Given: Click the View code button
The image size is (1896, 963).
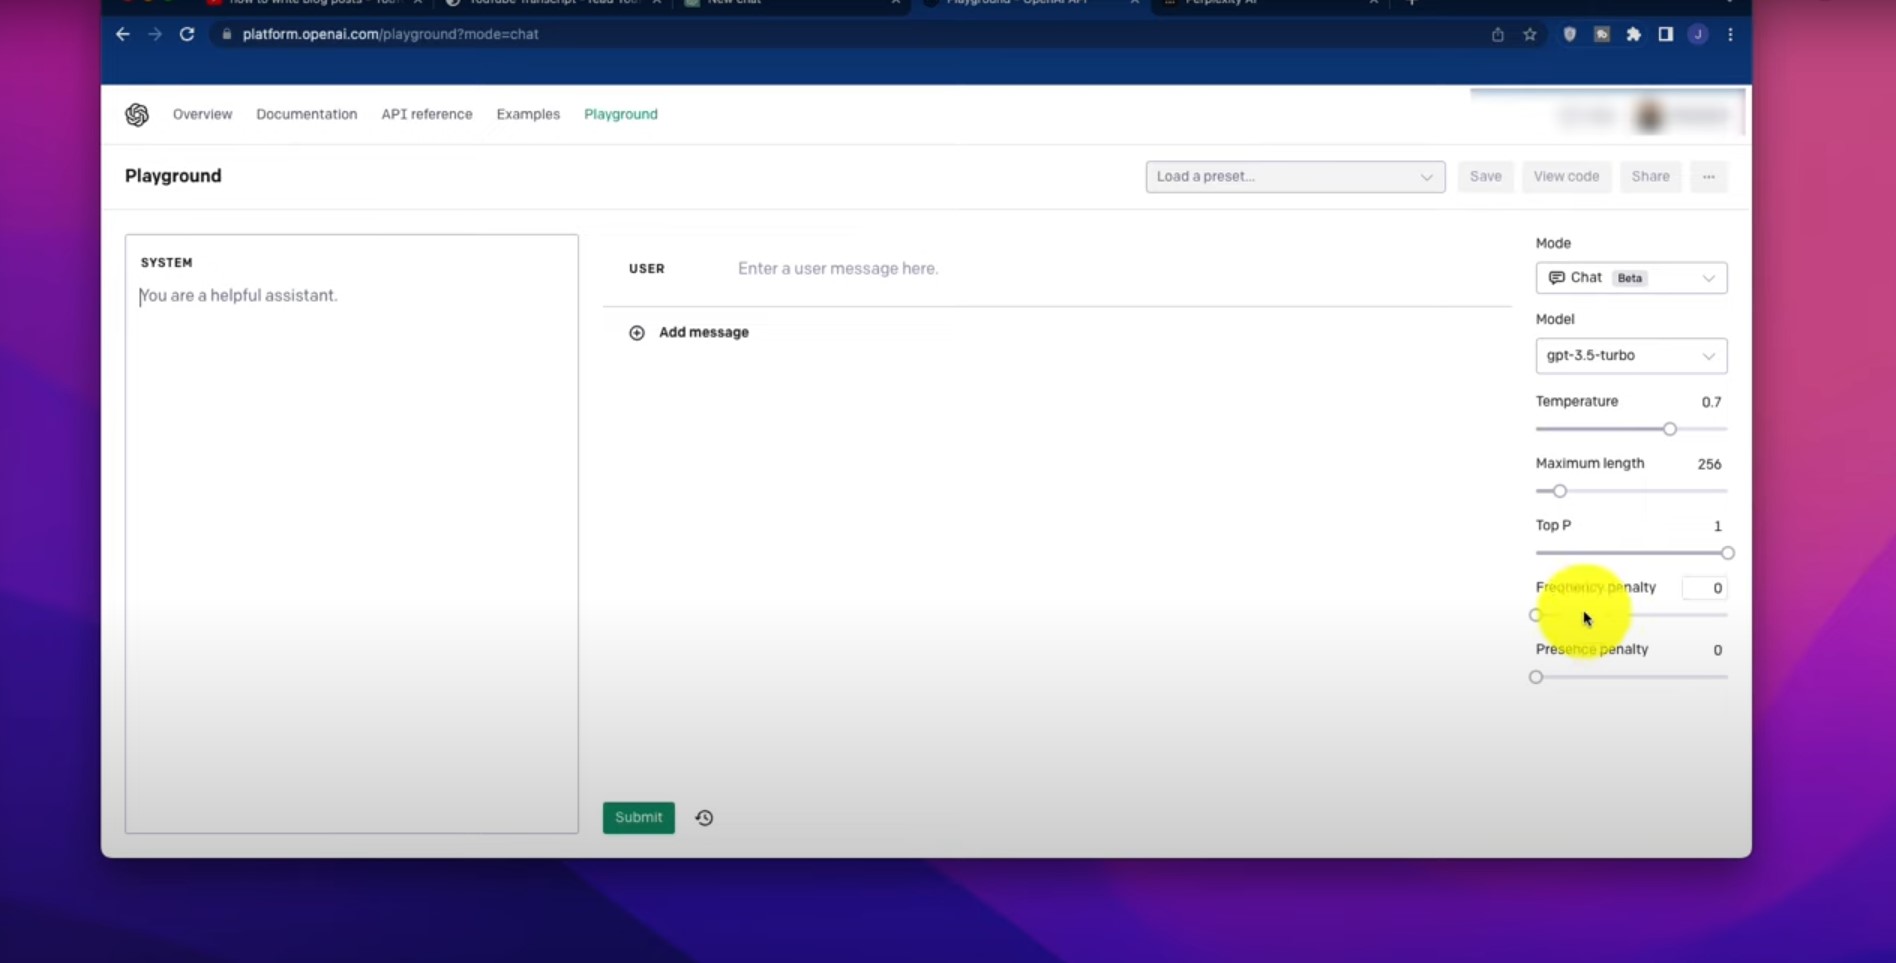Looking at the screenshot, I should 1566,177.
